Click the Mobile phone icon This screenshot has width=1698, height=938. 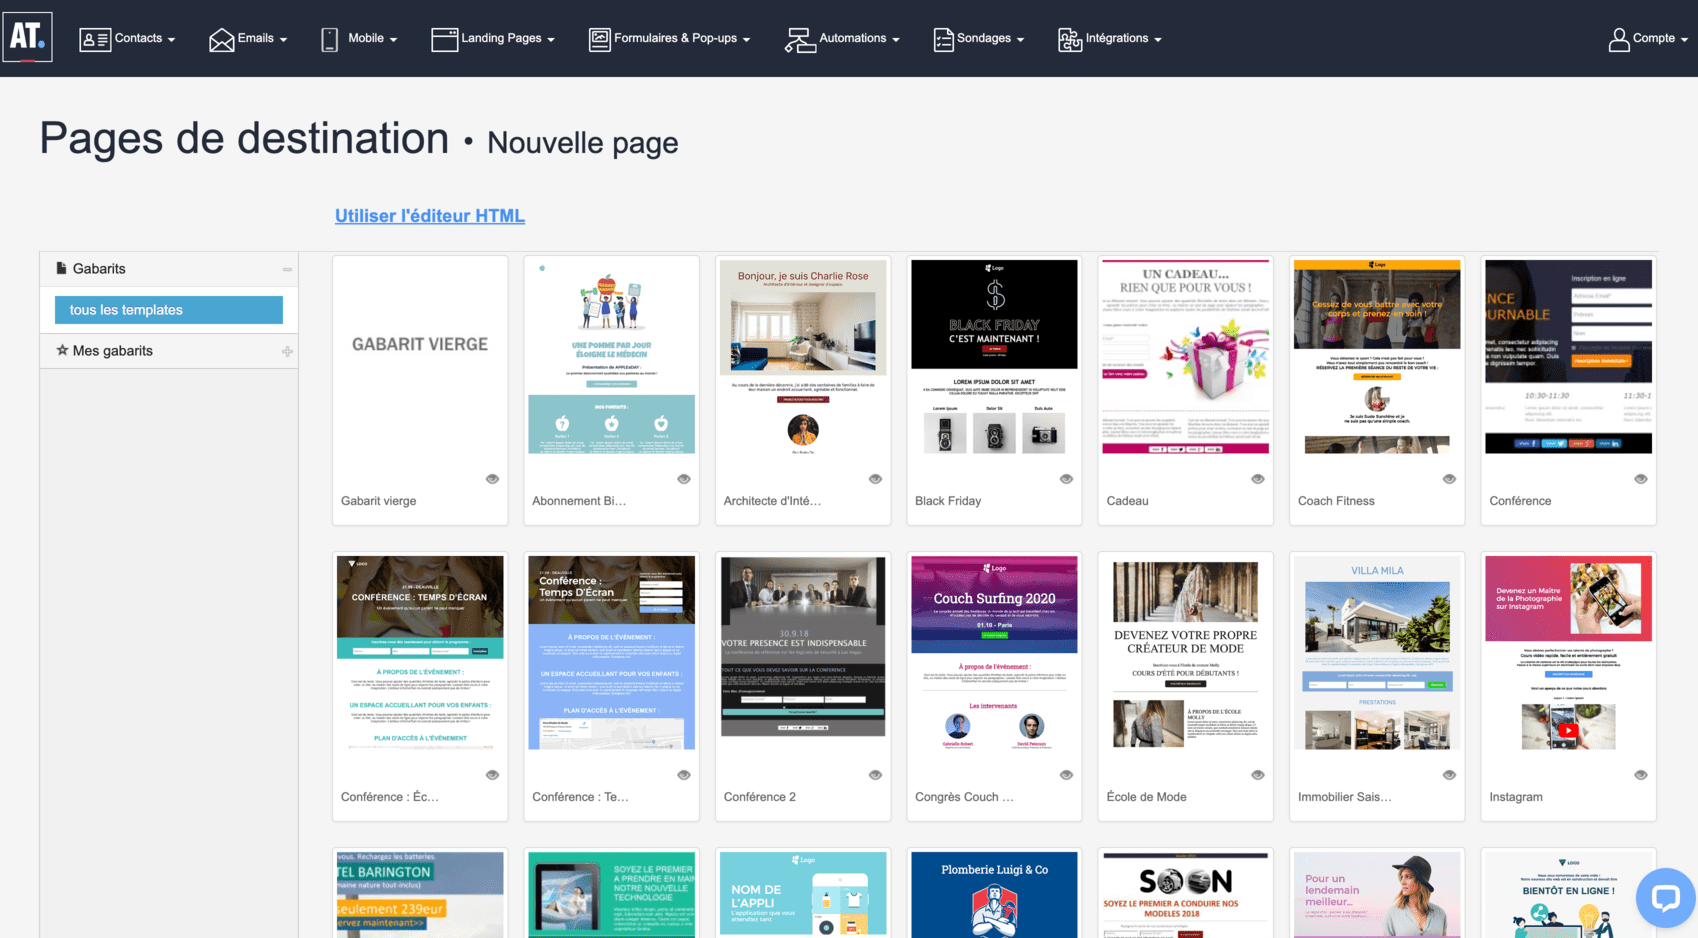click(x=329, y=39)
